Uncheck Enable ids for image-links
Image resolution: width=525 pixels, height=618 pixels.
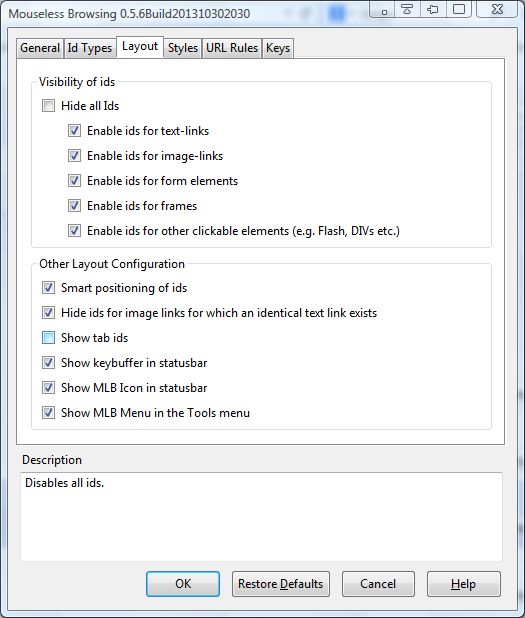[x=74, y=156]
